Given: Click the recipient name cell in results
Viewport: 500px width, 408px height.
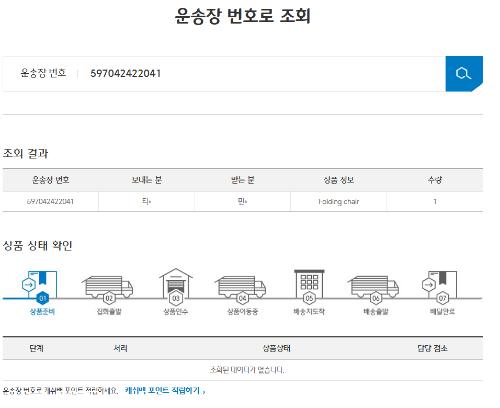Looking at the screenshot, I should point(242,201).
